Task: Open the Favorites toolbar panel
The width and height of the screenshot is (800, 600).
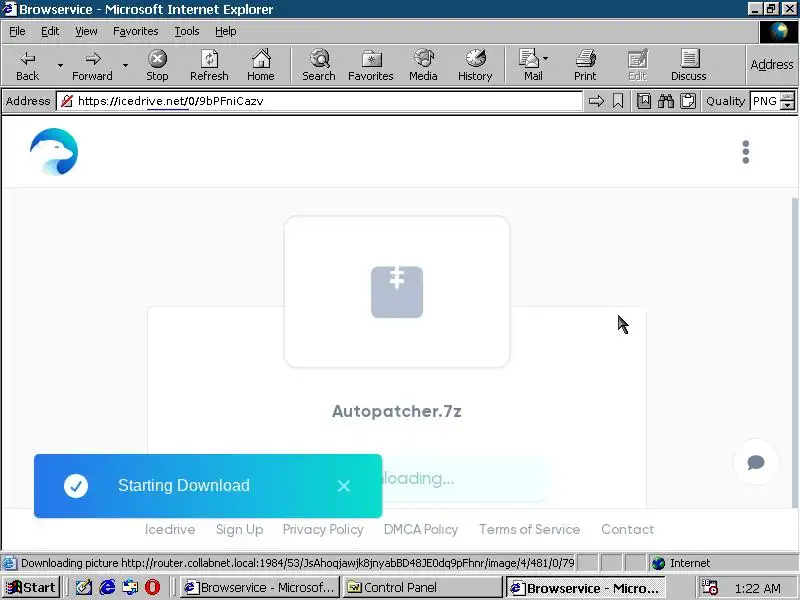Action: [371, 65]
